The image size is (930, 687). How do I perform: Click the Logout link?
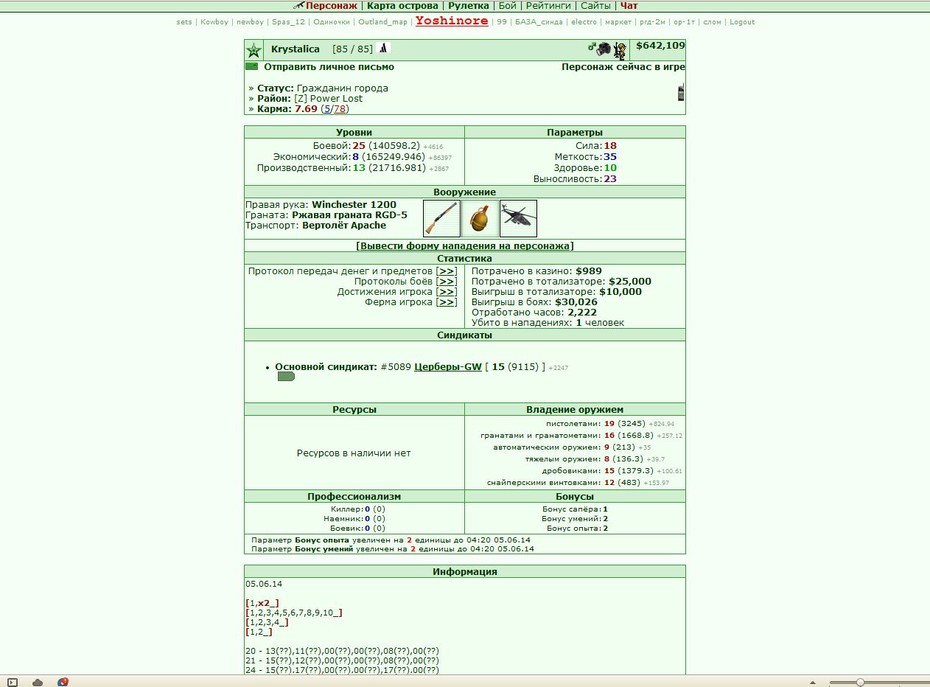pos(742,22)
